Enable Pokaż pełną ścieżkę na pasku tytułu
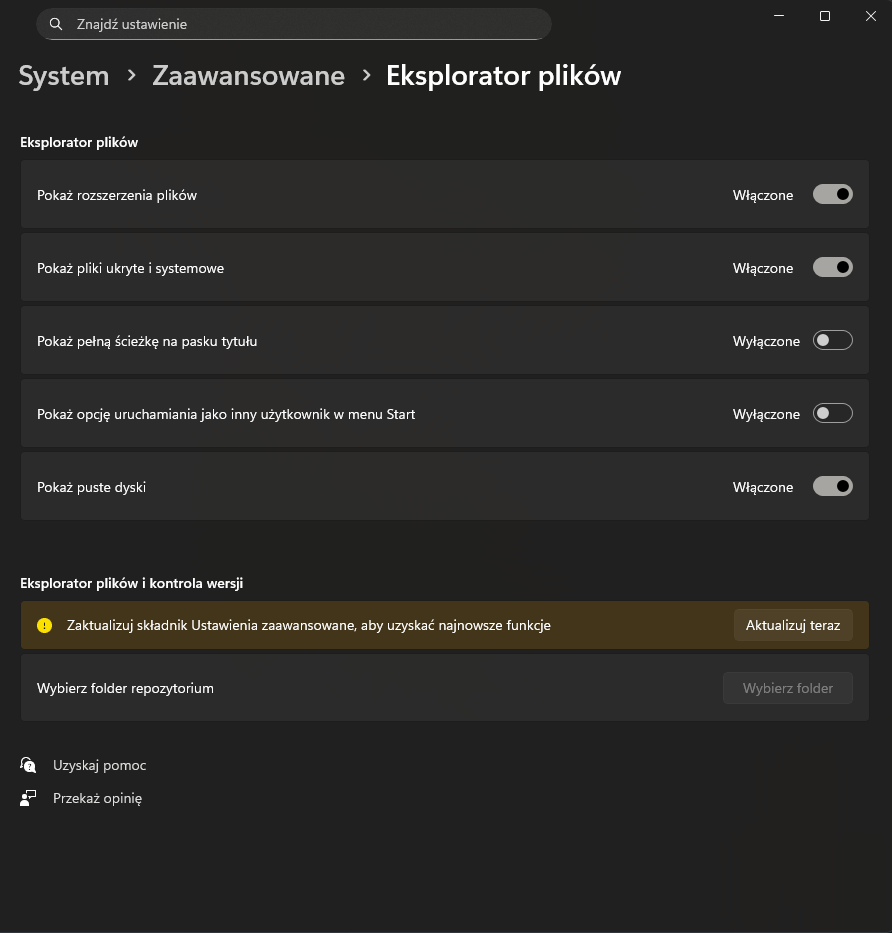The image size is (892, 933). [x=832, y=340]
